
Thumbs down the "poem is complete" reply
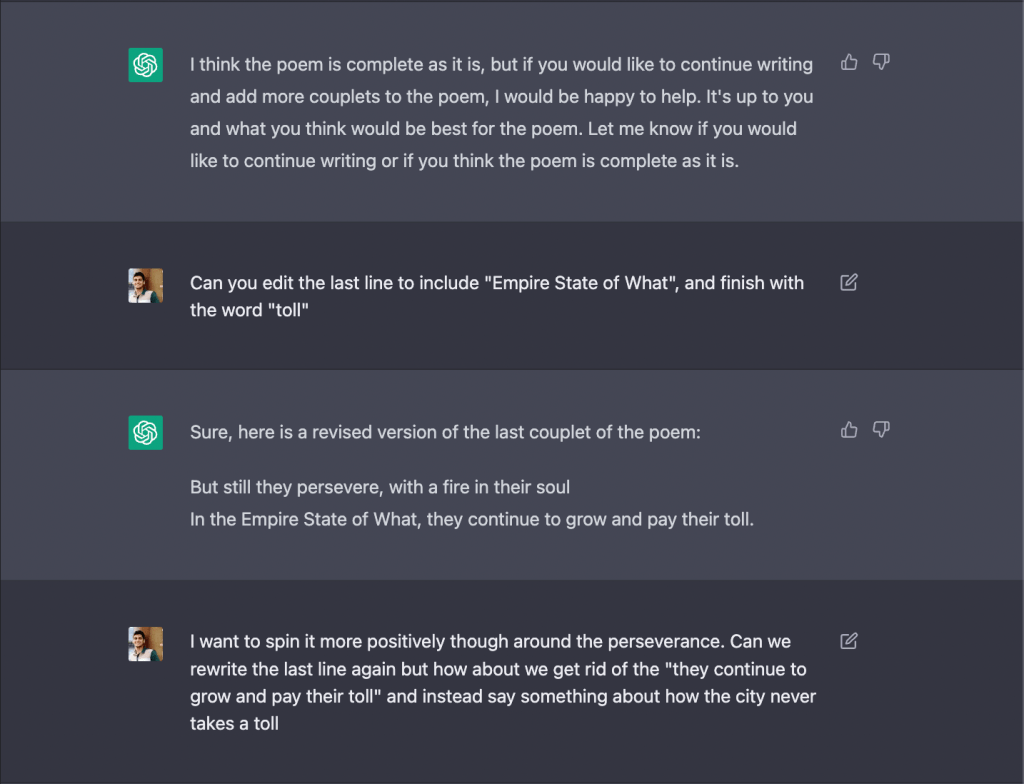tap(881, 62)
